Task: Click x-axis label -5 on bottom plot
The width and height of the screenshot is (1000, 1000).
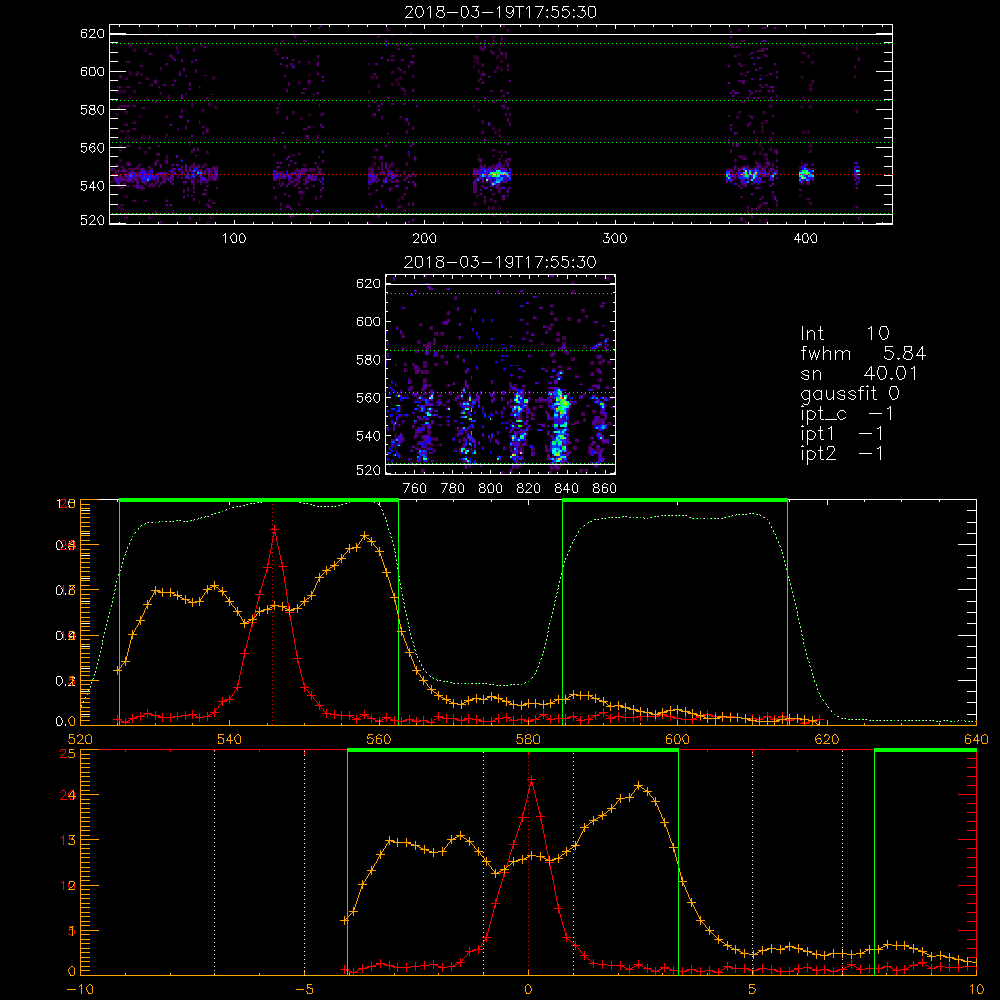Action: (305, 990)
